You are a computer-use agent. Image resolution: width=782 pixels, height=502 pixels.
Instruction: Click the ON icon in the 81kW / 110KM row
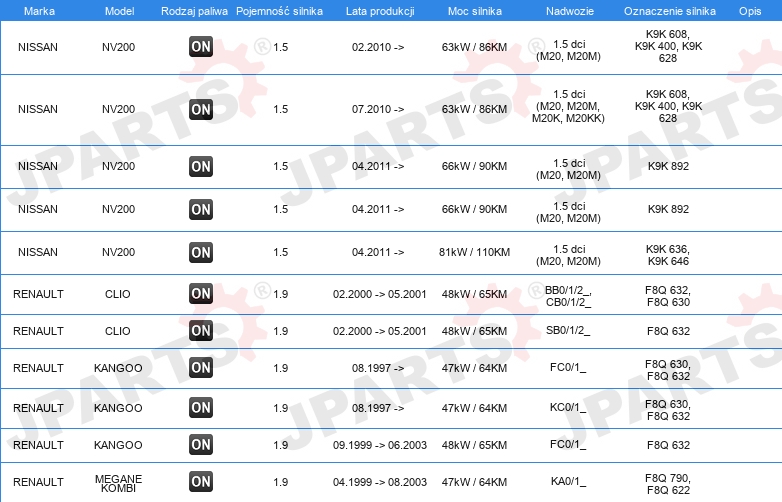click(201, 252)
